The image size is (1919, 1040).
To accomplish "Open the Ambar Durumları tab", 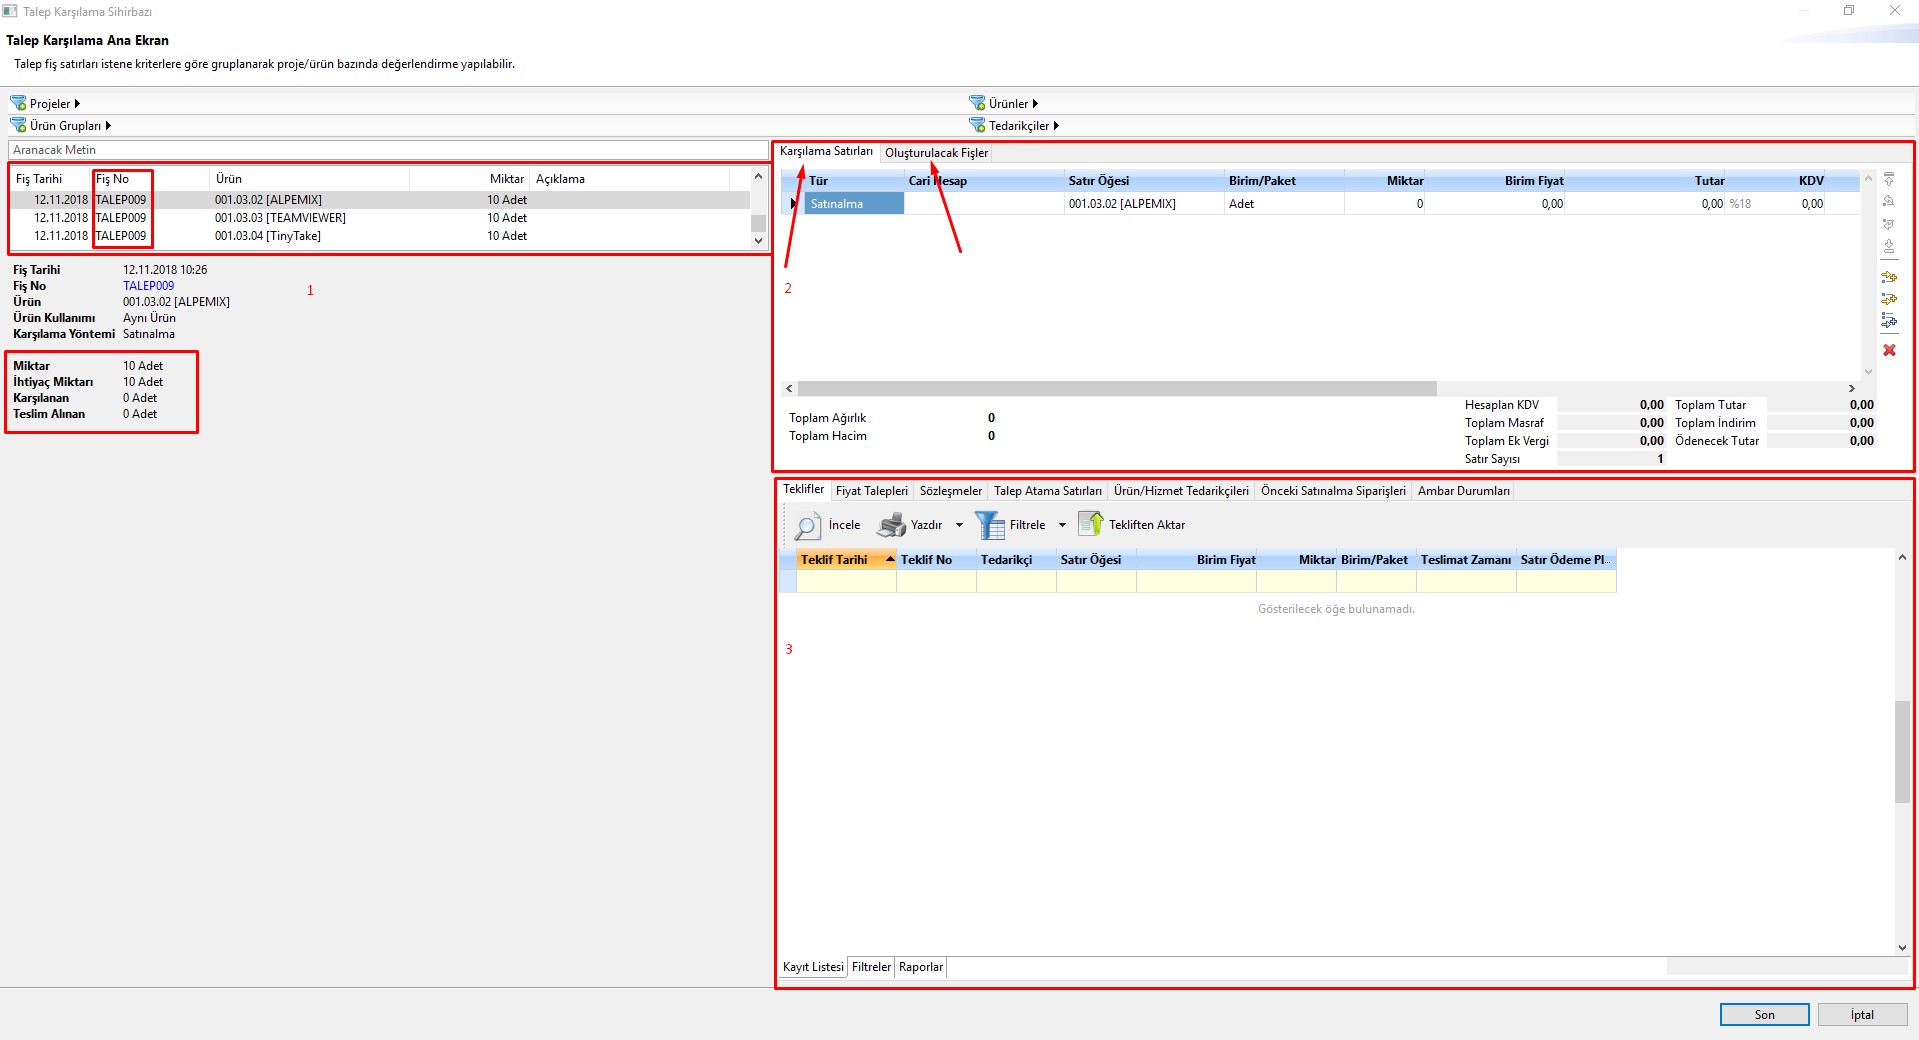I will (1463, 491).
